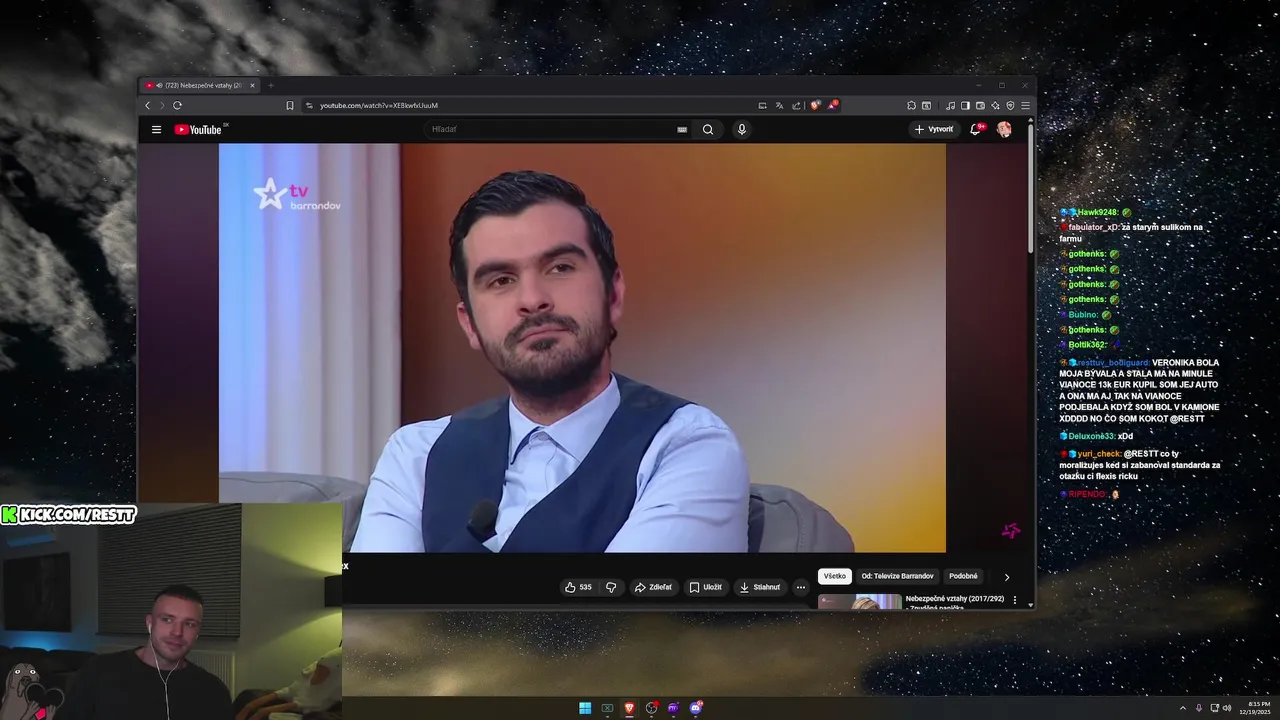Close the Nebezpečné vzťahy browser tab
The image size is (1280, 720).
[252, 85]
